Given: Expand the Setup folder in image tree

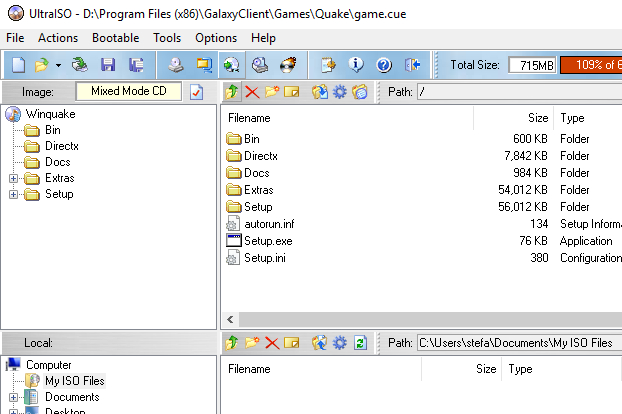Looking at the screenshot, I should 13,194.
